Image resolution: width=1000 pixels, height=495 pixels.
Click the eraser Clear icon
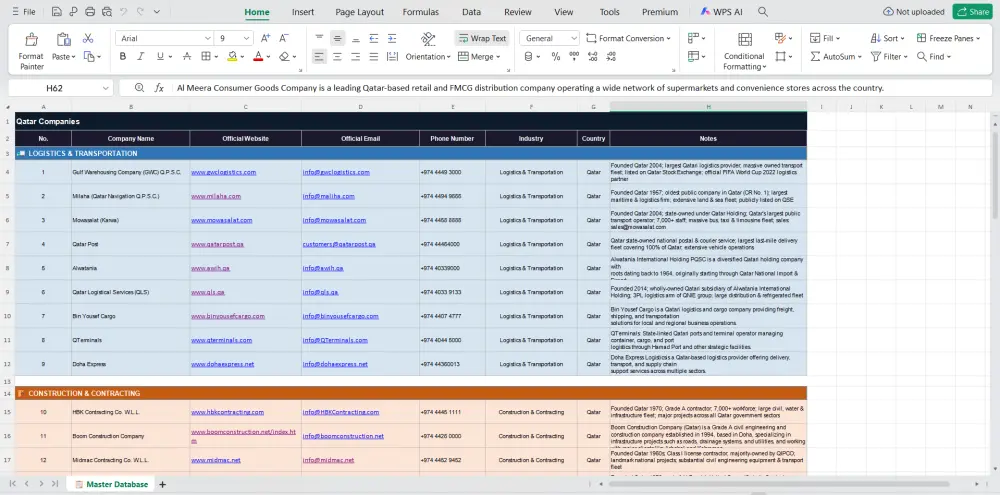coord(284,57)
